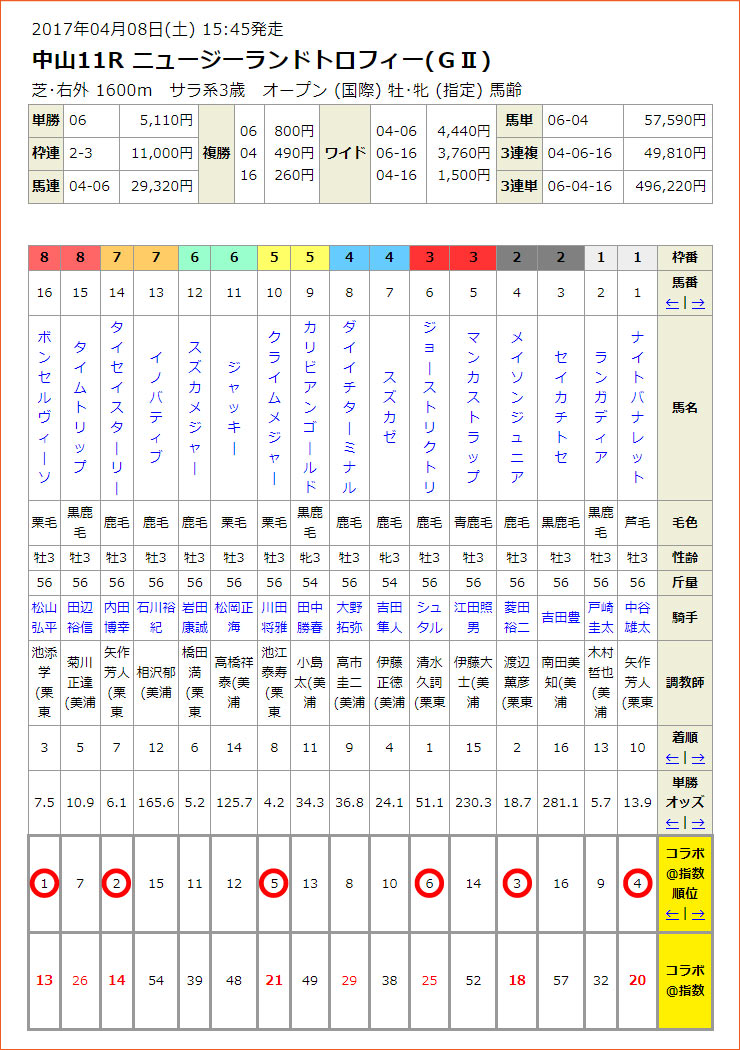Screen dimensions: 740x1050
Task: Select the コラボ@指数 value 57
Action: point(561,980)
